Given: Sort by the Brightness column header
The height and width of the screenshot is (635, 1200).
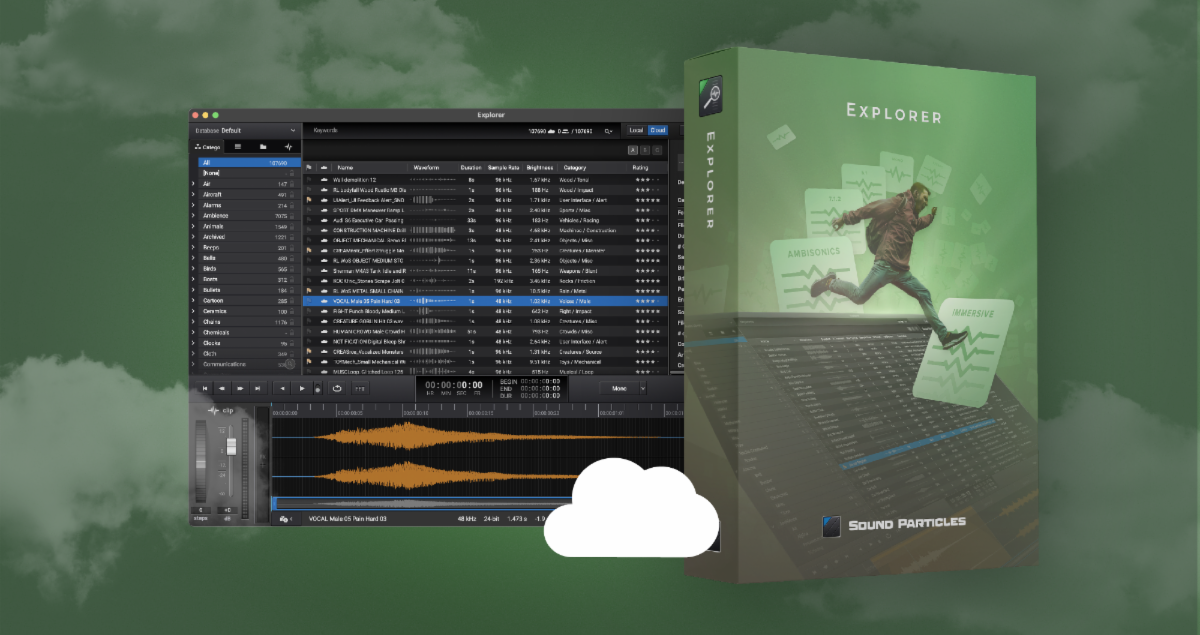Looking at the screenshot, I should coord(539,167).
